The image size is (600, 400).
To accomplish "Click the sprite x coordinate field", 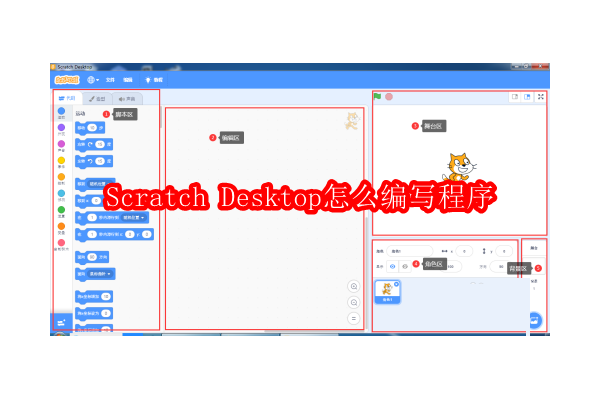I will [464, 251].
